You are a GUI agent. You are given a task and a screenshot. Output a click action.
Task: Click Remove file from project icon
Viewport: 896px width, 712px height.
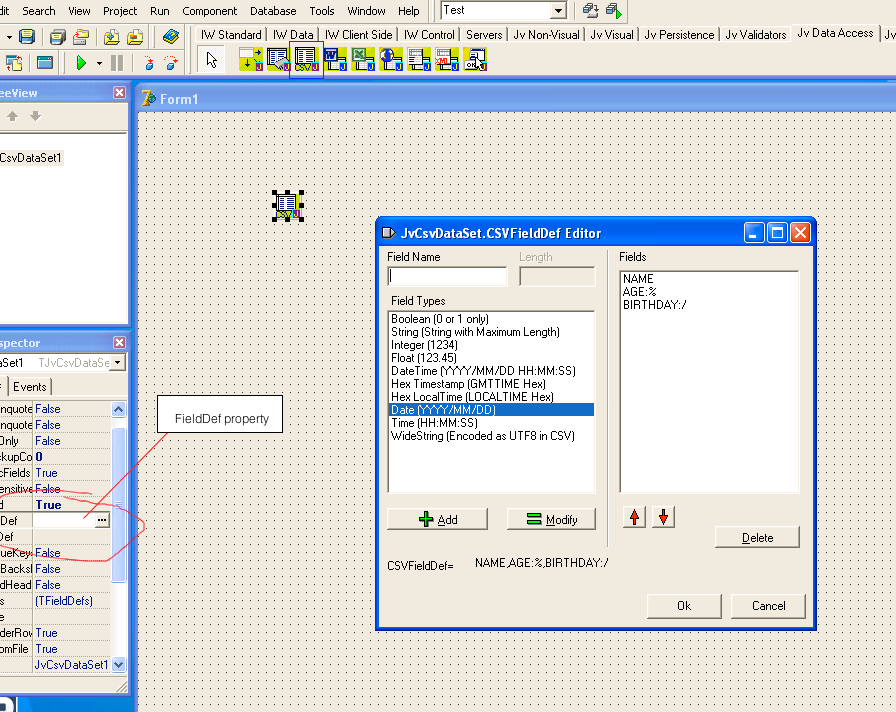point(135,37)
